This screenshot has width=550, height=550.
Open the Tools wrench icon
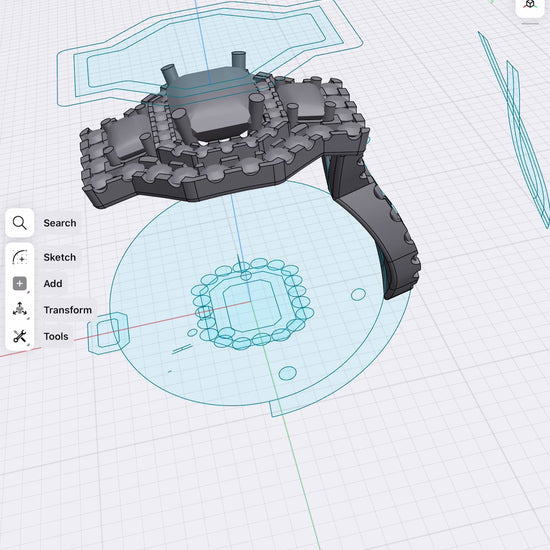(x=20, y=336)
